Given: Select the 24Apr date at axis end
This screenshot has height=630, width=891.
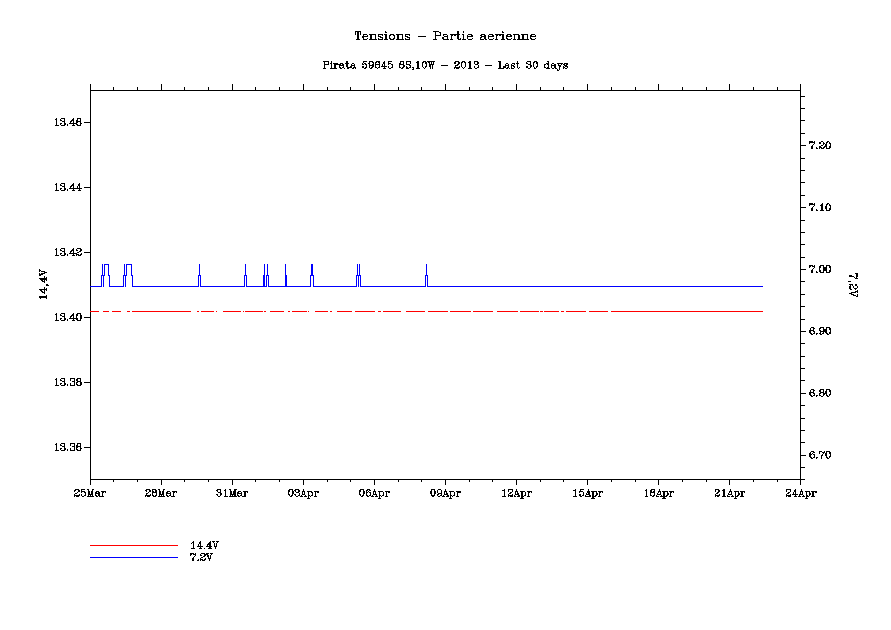Looking at the screenshot, I should click(800, 493).
